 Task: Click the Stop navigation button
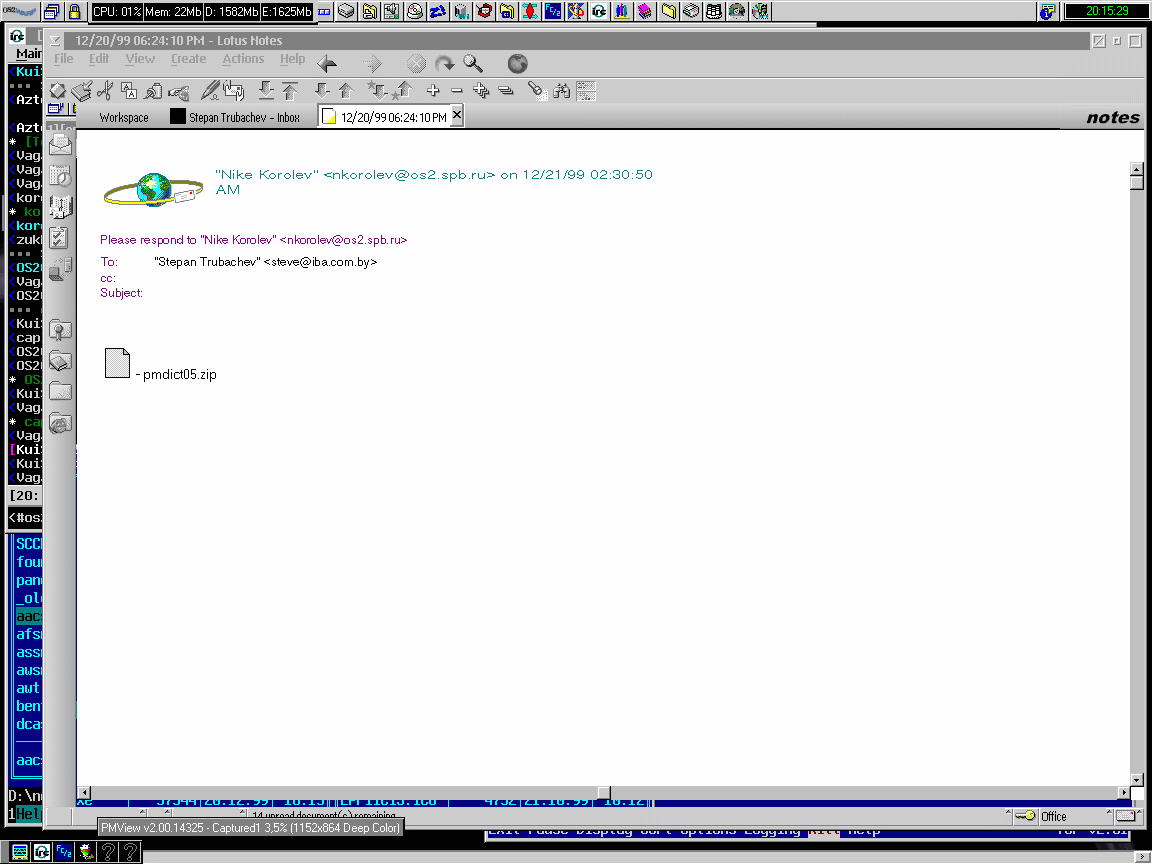point(416,64)
